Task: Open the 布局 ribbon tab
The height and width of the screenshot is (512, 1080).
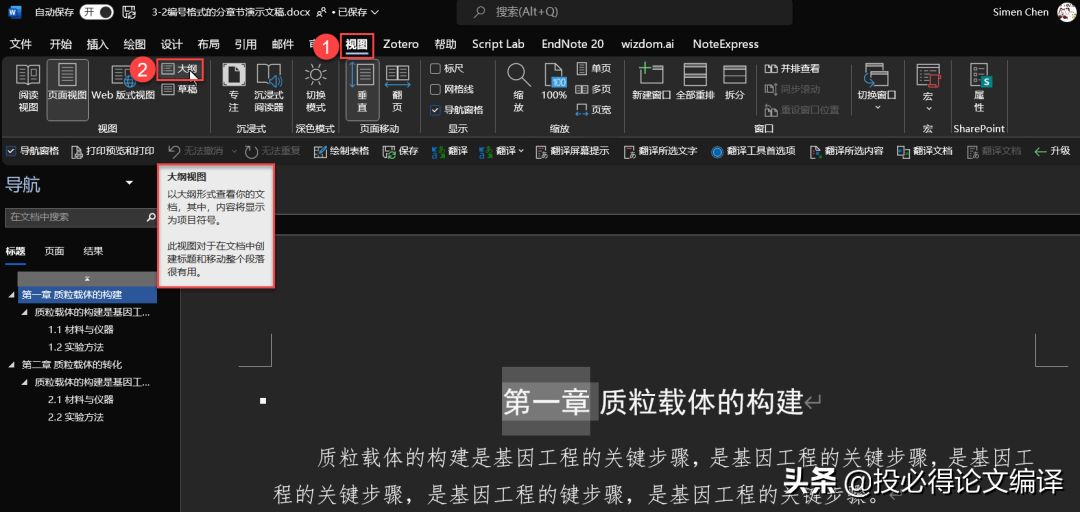Action: click(208, 44)
